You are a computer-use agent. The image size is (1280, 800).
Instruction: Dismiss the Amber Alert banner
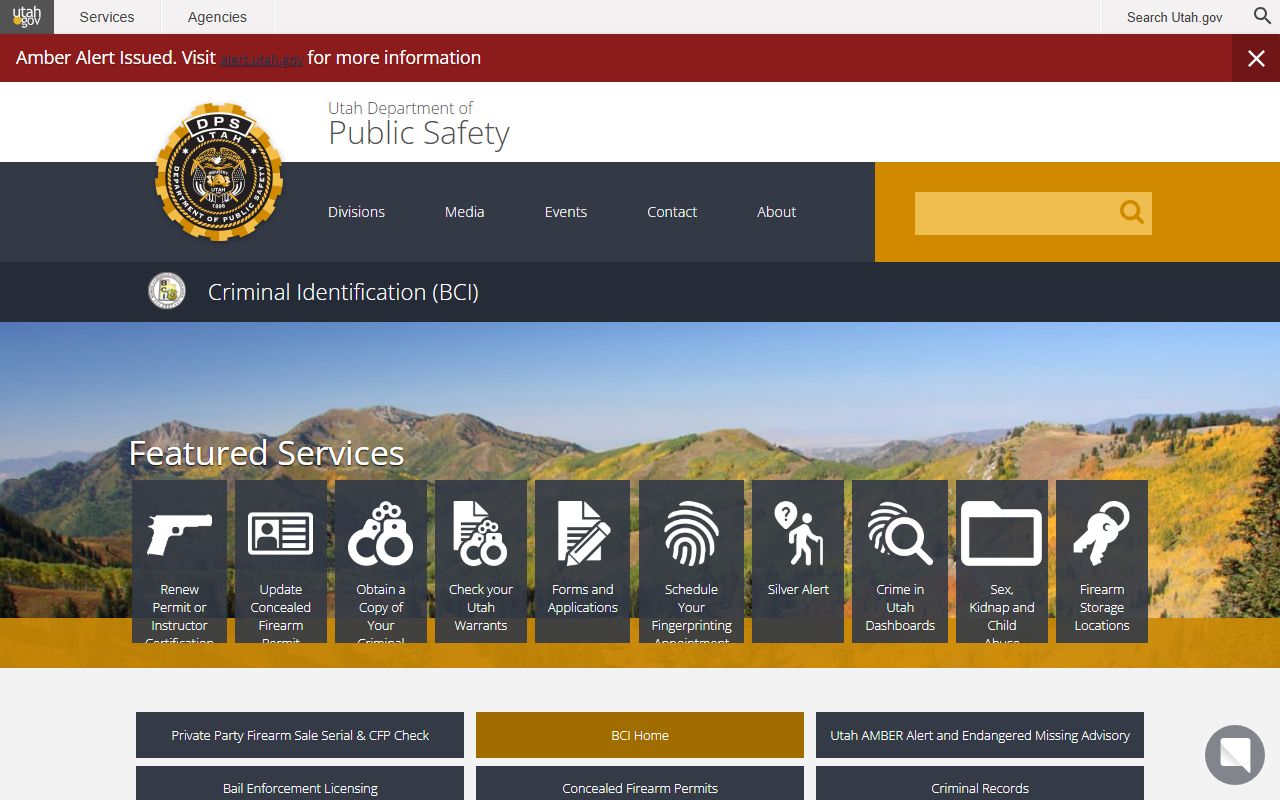1256,58
